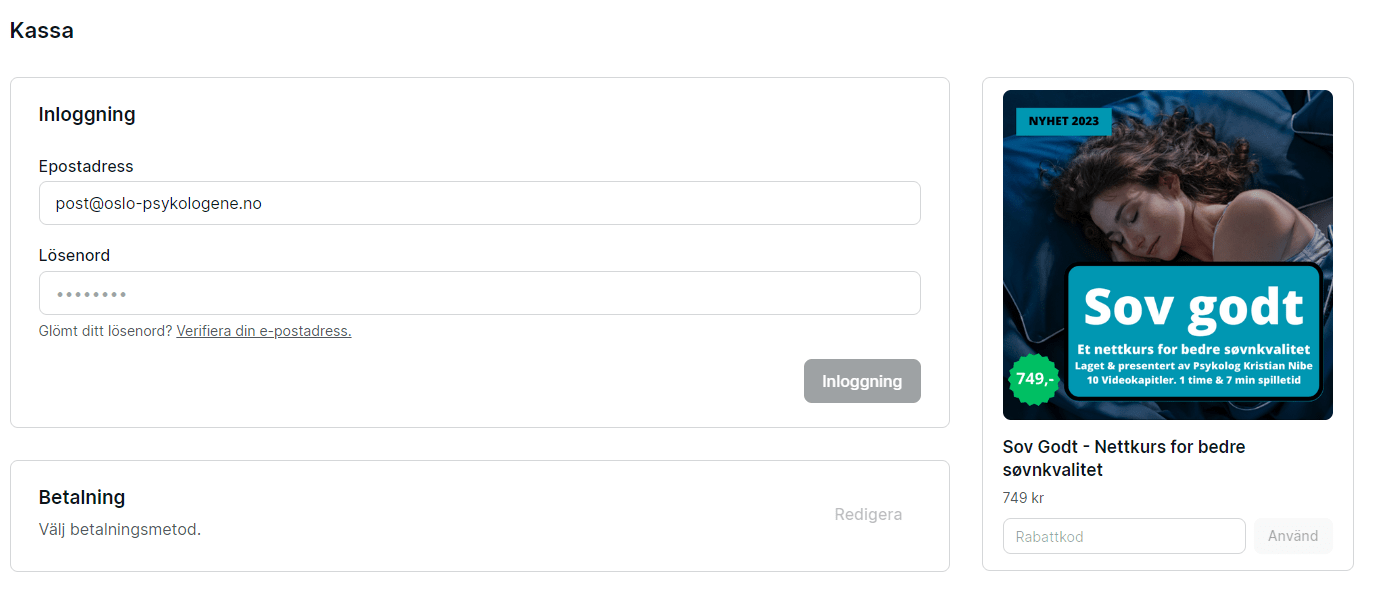Click the green 749,- price badge
This screenshot has width=1392, height=600.
[x=1035, y=379]
